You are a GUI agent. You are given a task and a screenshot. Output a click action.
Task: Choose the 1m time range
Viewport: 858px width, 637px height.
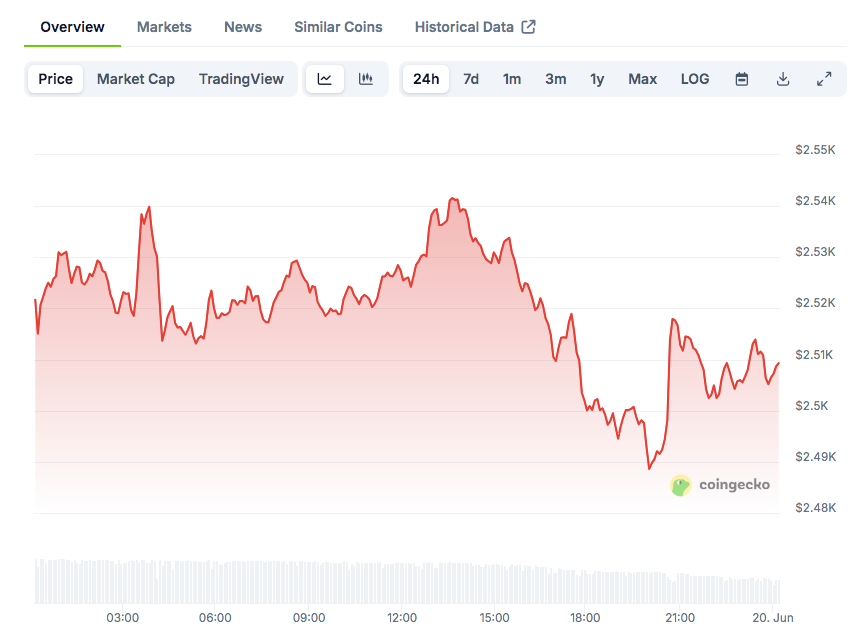pos(512,79)
